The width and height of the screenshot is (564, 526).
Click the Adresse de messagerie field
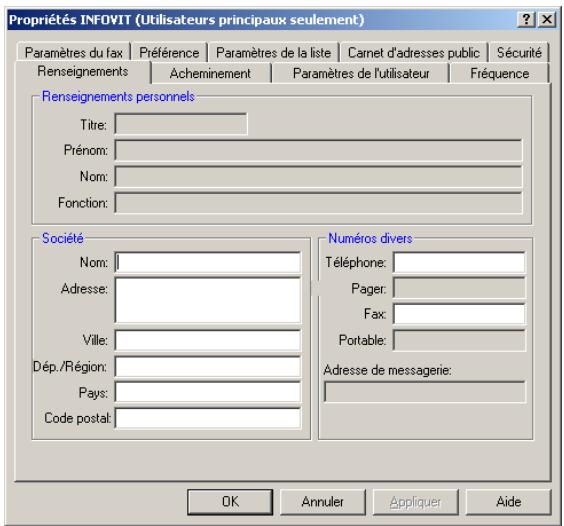(424, 392)
